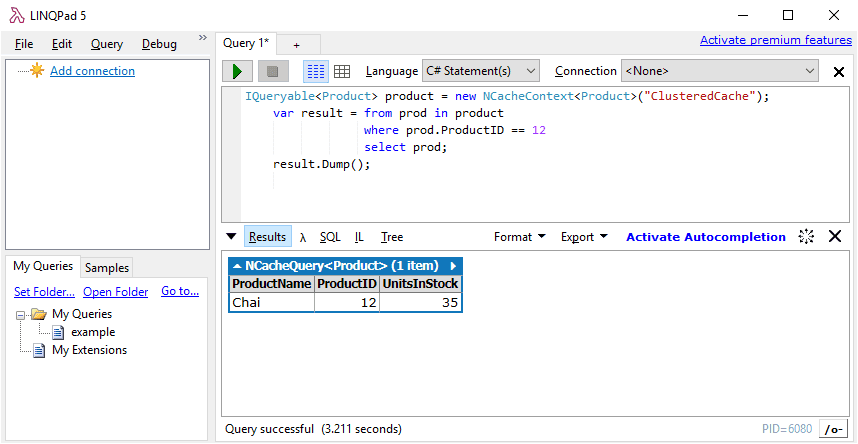
Task: Select the ProductID value 12 cell
Action: (x=347, y=302)
